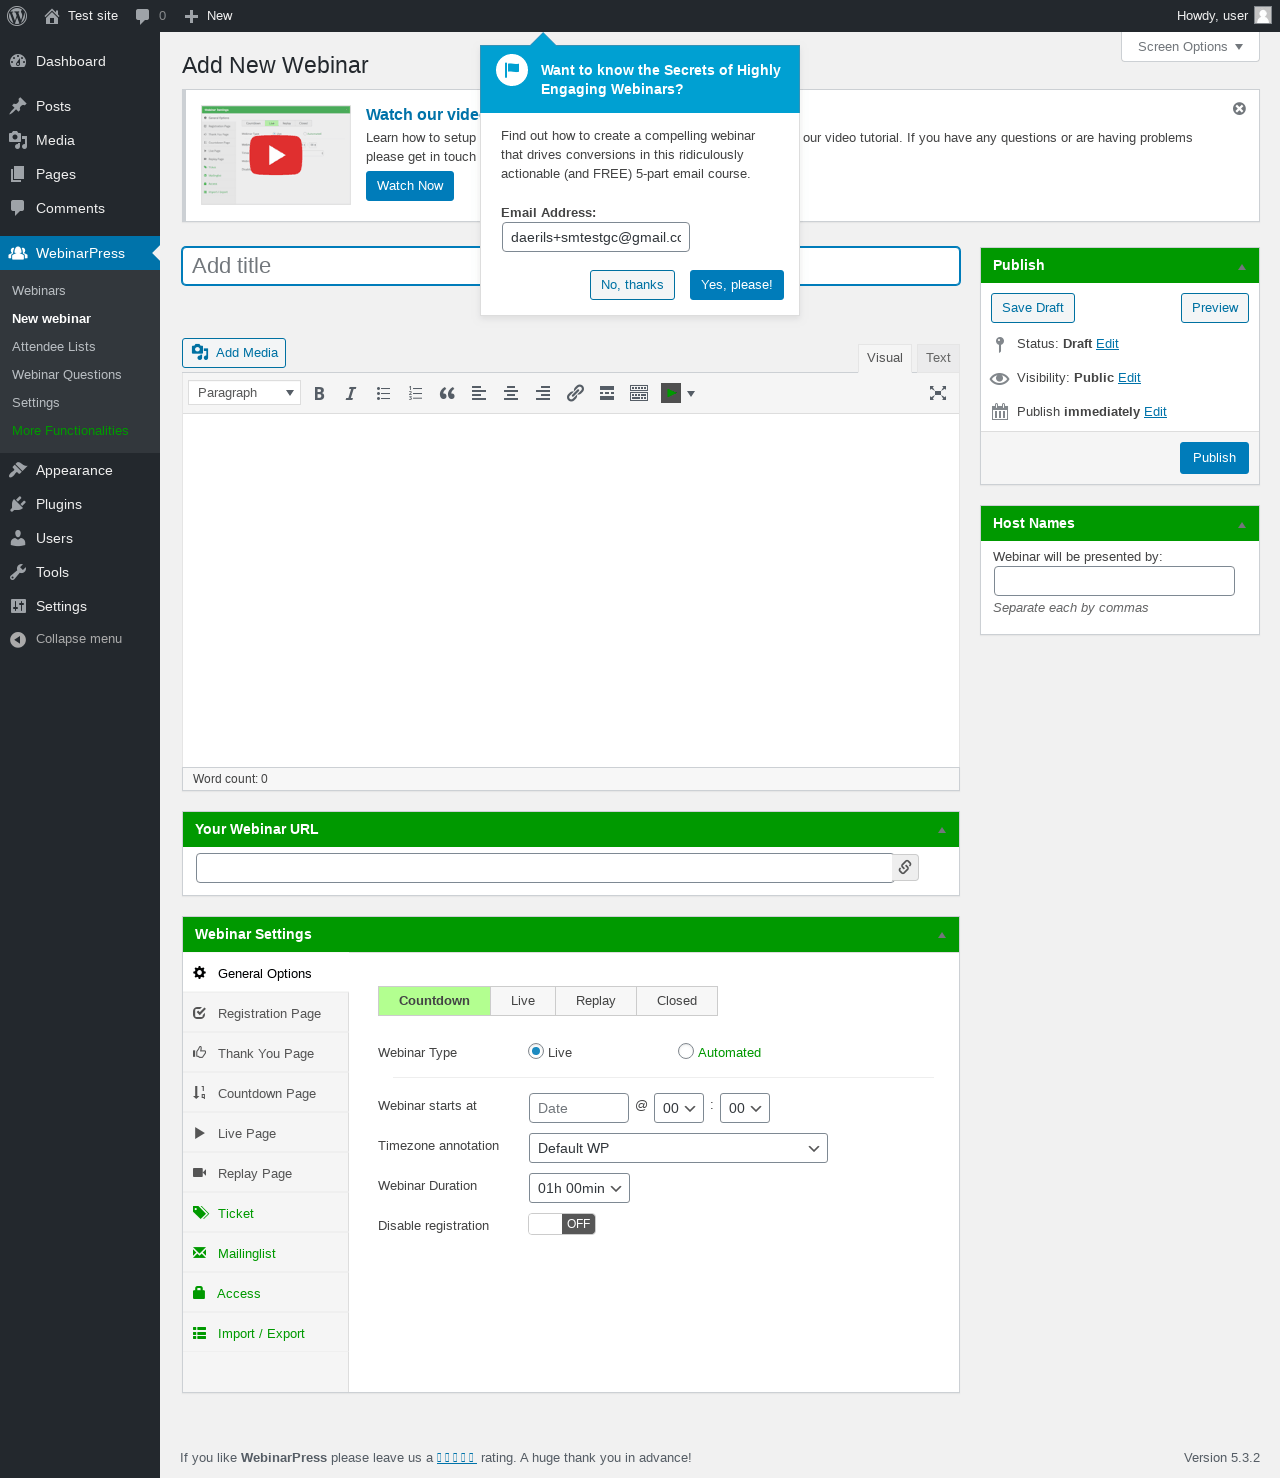
Task: Click Yes, please! in popup
Action: tap(737, 285)
